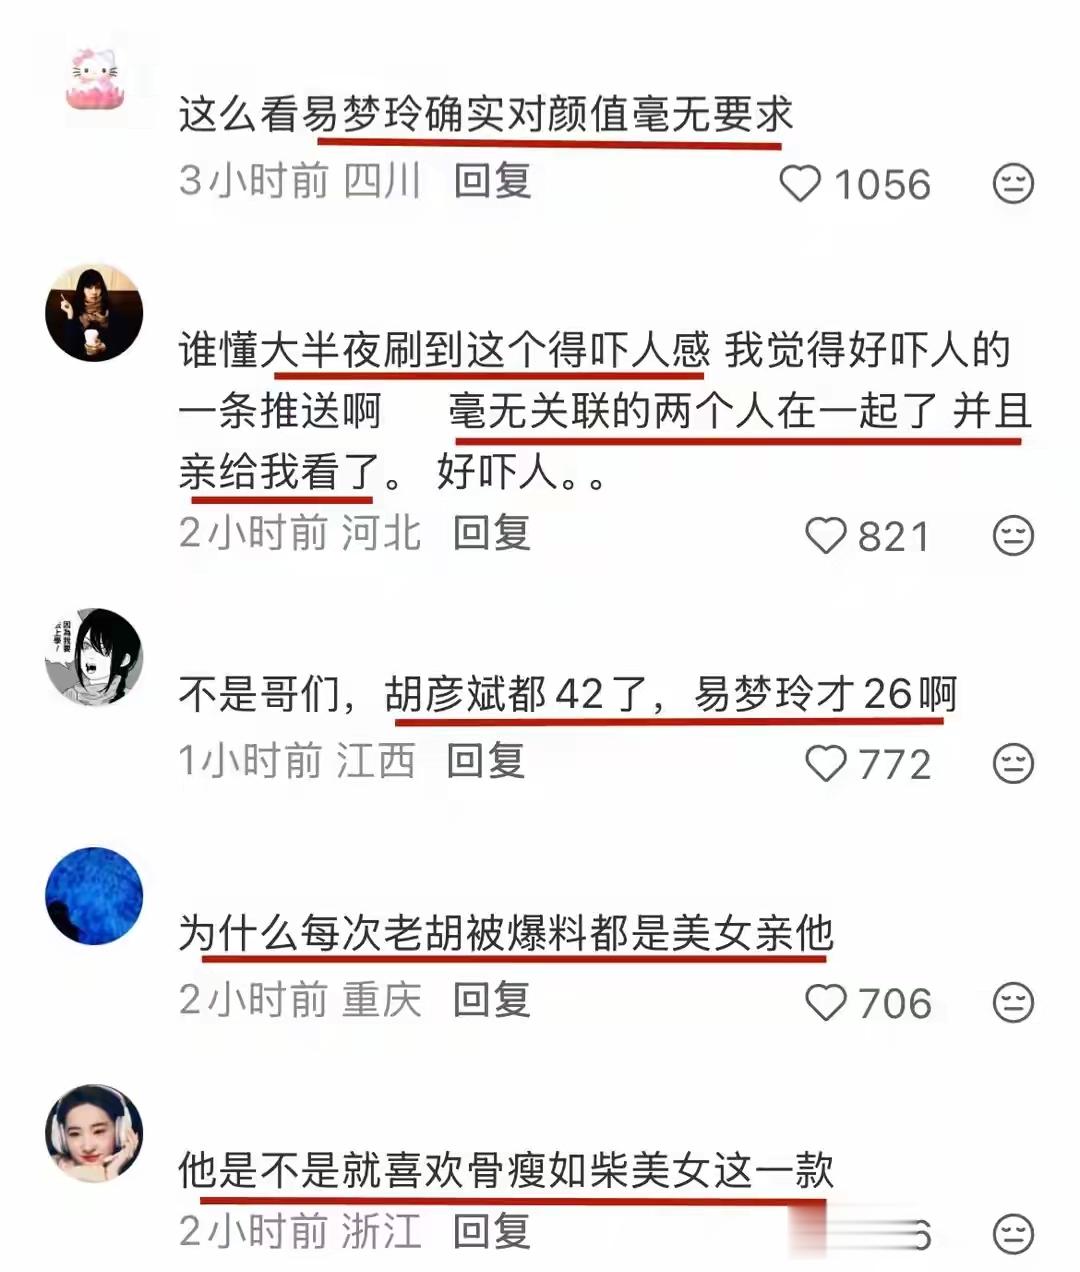The width and height of the screenshot is (1080, 1272).
Task: Tap dislike face on the Jiangxi comment
Action: 1012,764
